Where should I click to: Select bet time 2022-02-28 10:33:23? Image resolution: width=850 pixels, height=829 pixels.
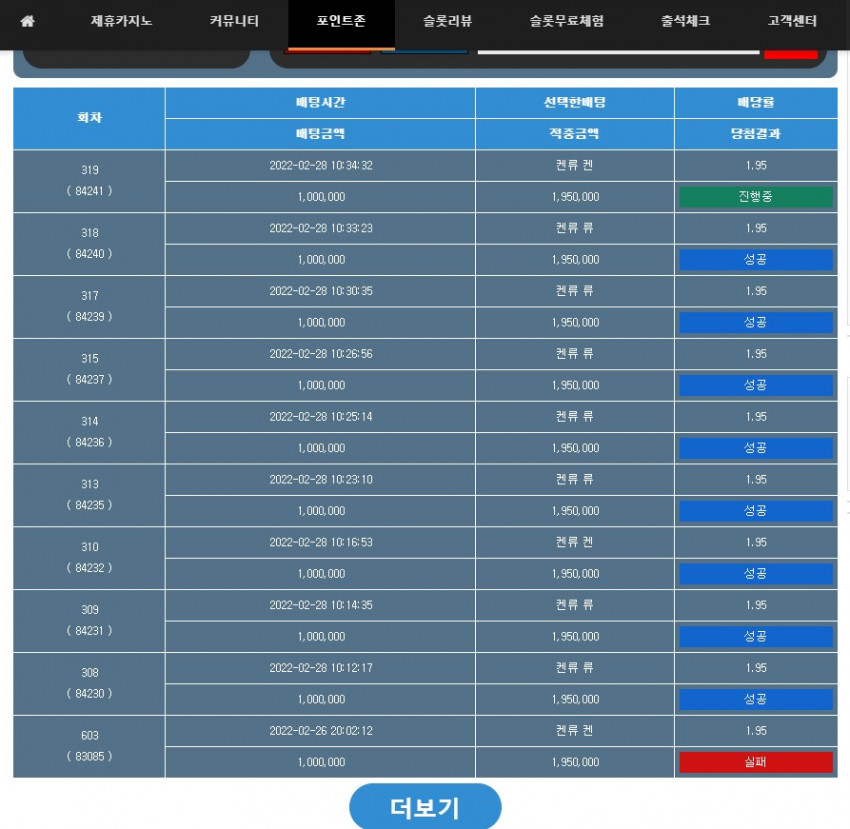(321, 228)
